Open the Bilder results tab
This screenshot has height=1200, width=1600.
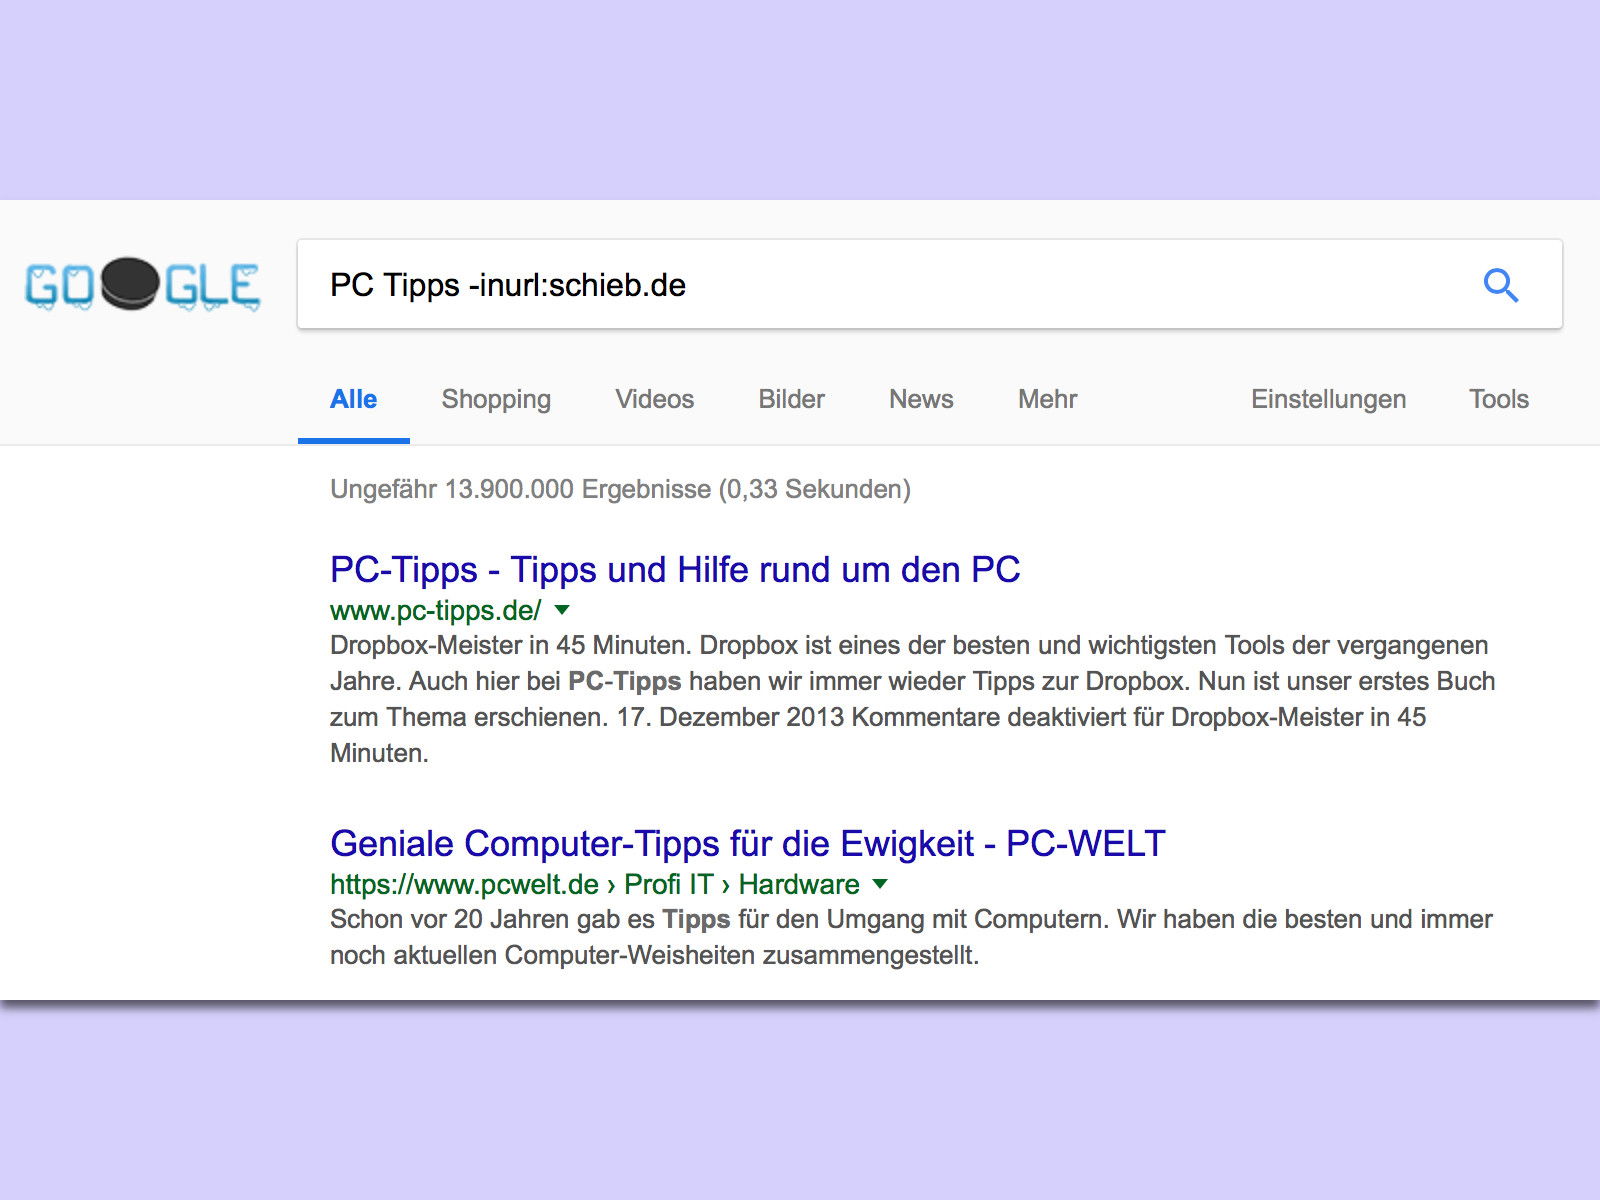tap(791, 399)
